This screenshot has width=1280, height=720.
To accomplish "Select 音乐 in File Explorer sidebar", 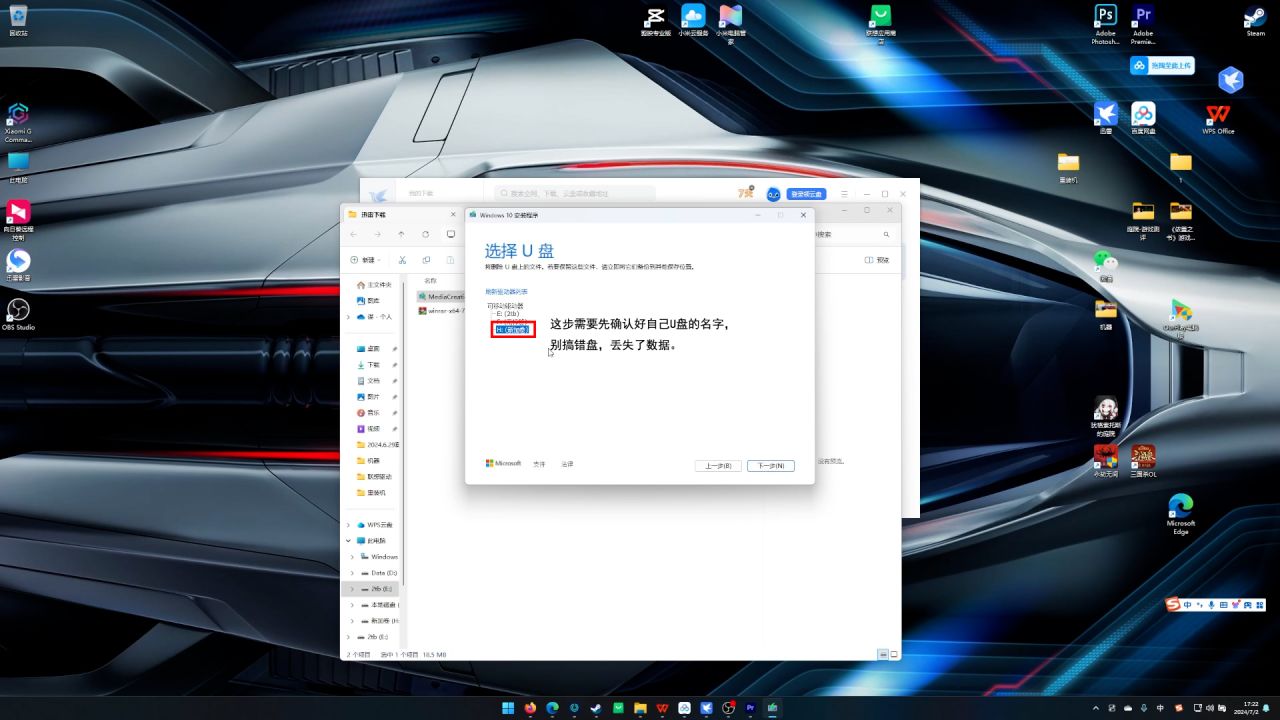I will [368, 413].
